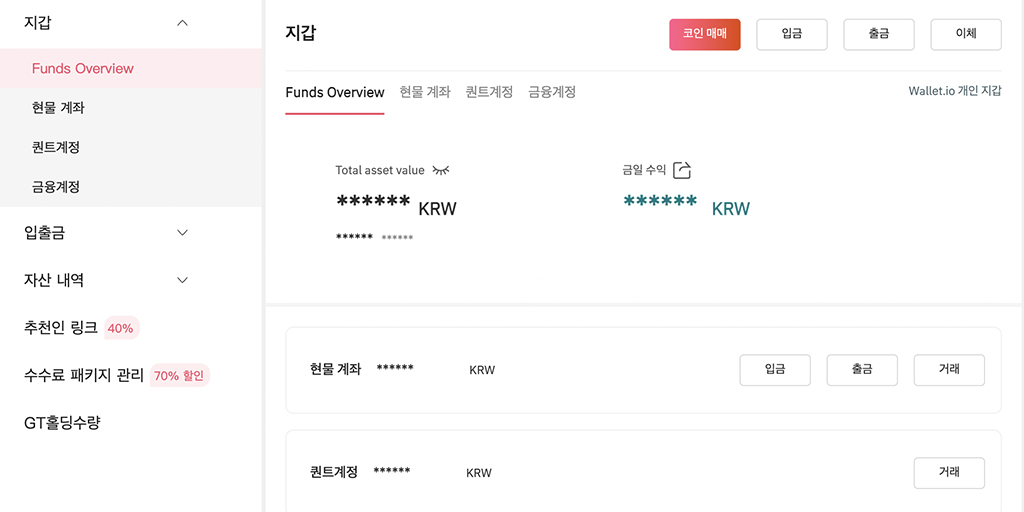Open 금융계정 in the sidebar
Image resolution: width=1024 pixels, height=512 pixels.
click(56, 186)
